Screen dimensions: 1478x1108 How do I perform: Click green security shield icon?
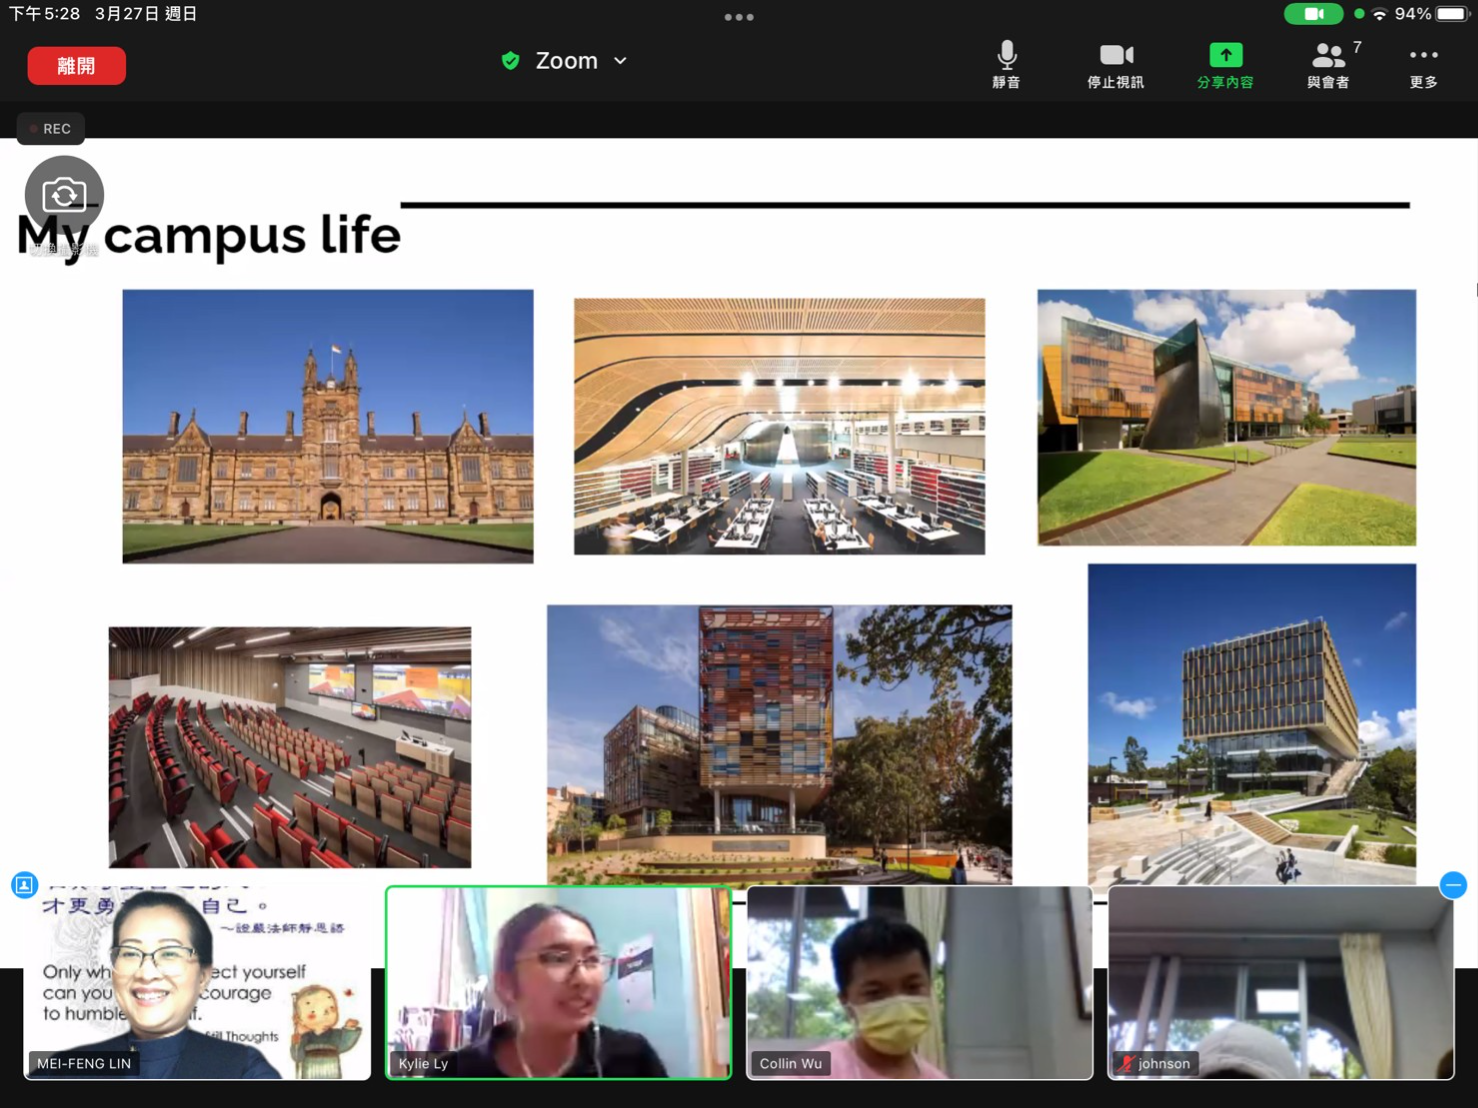(511, 61)
